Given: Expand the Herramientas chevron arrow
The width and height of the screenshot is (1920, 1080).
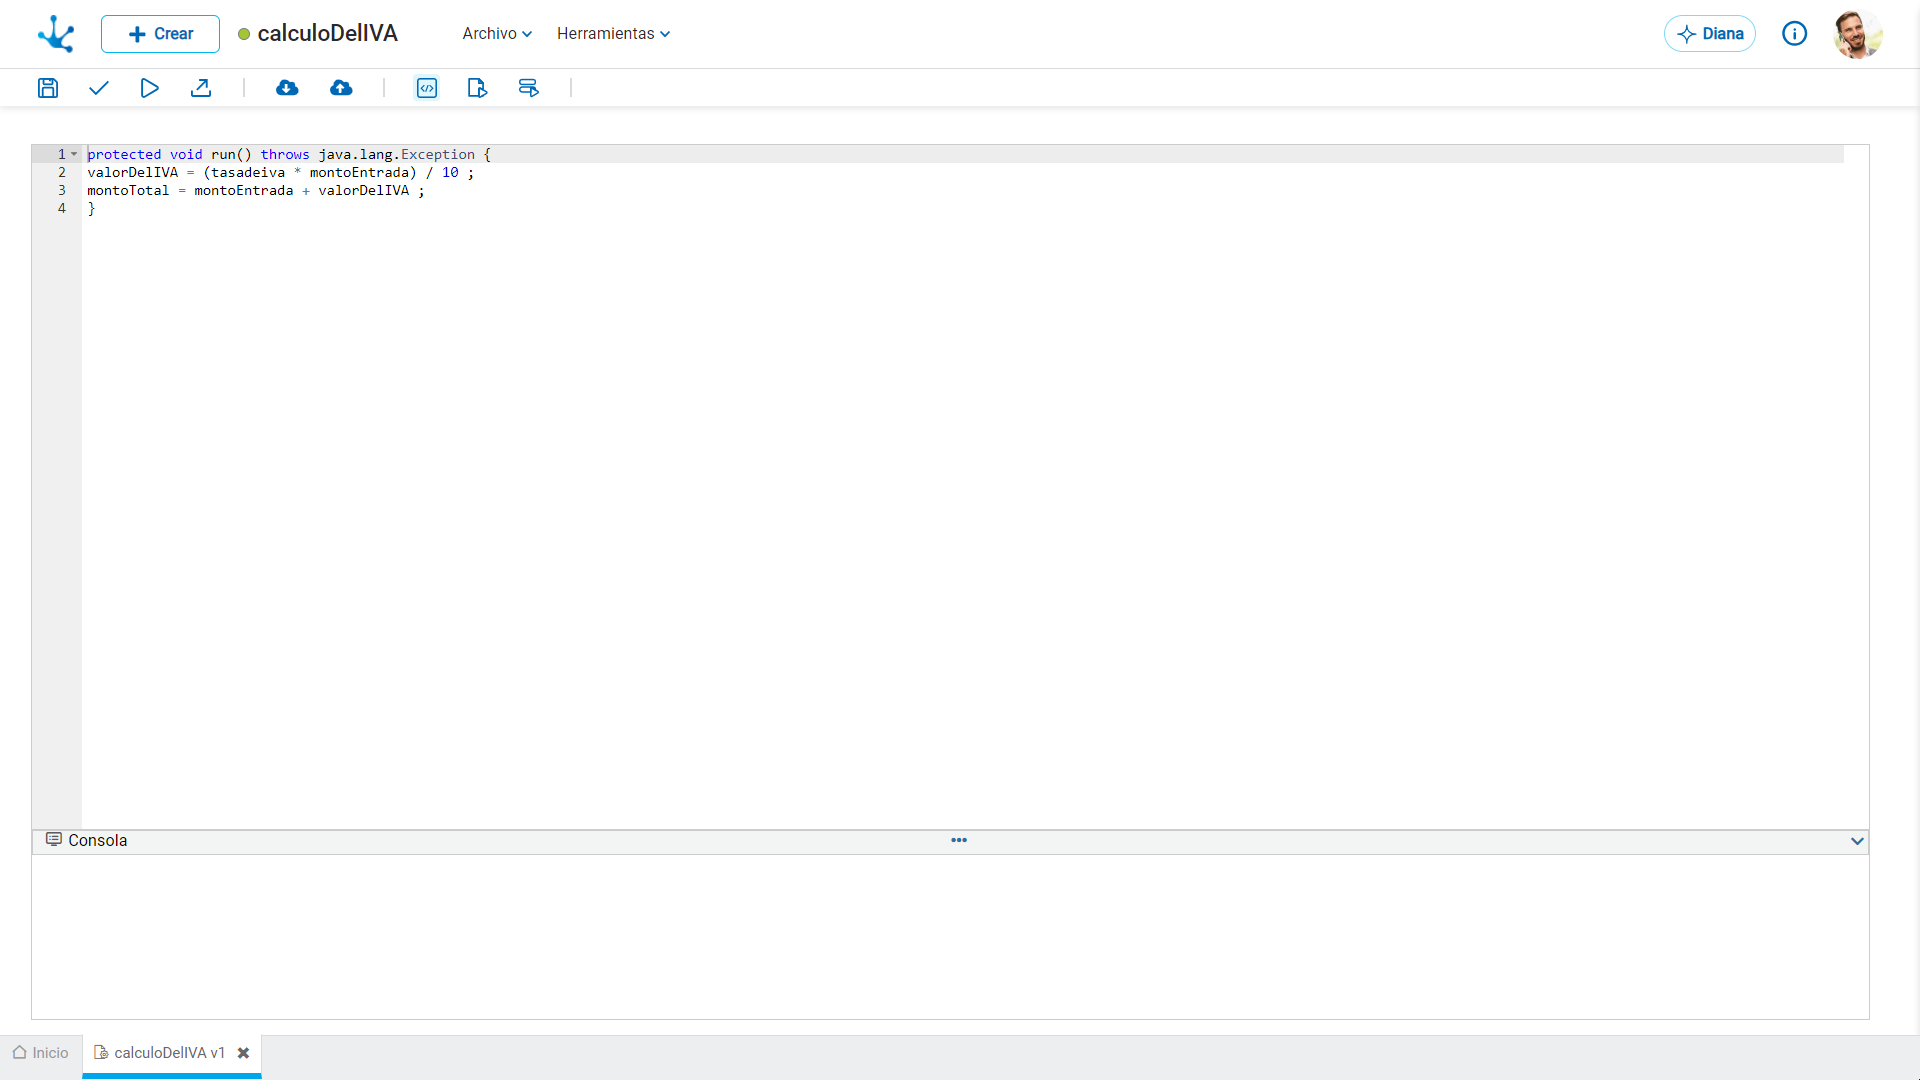Looking at the screenshot, I should [665, 34].
